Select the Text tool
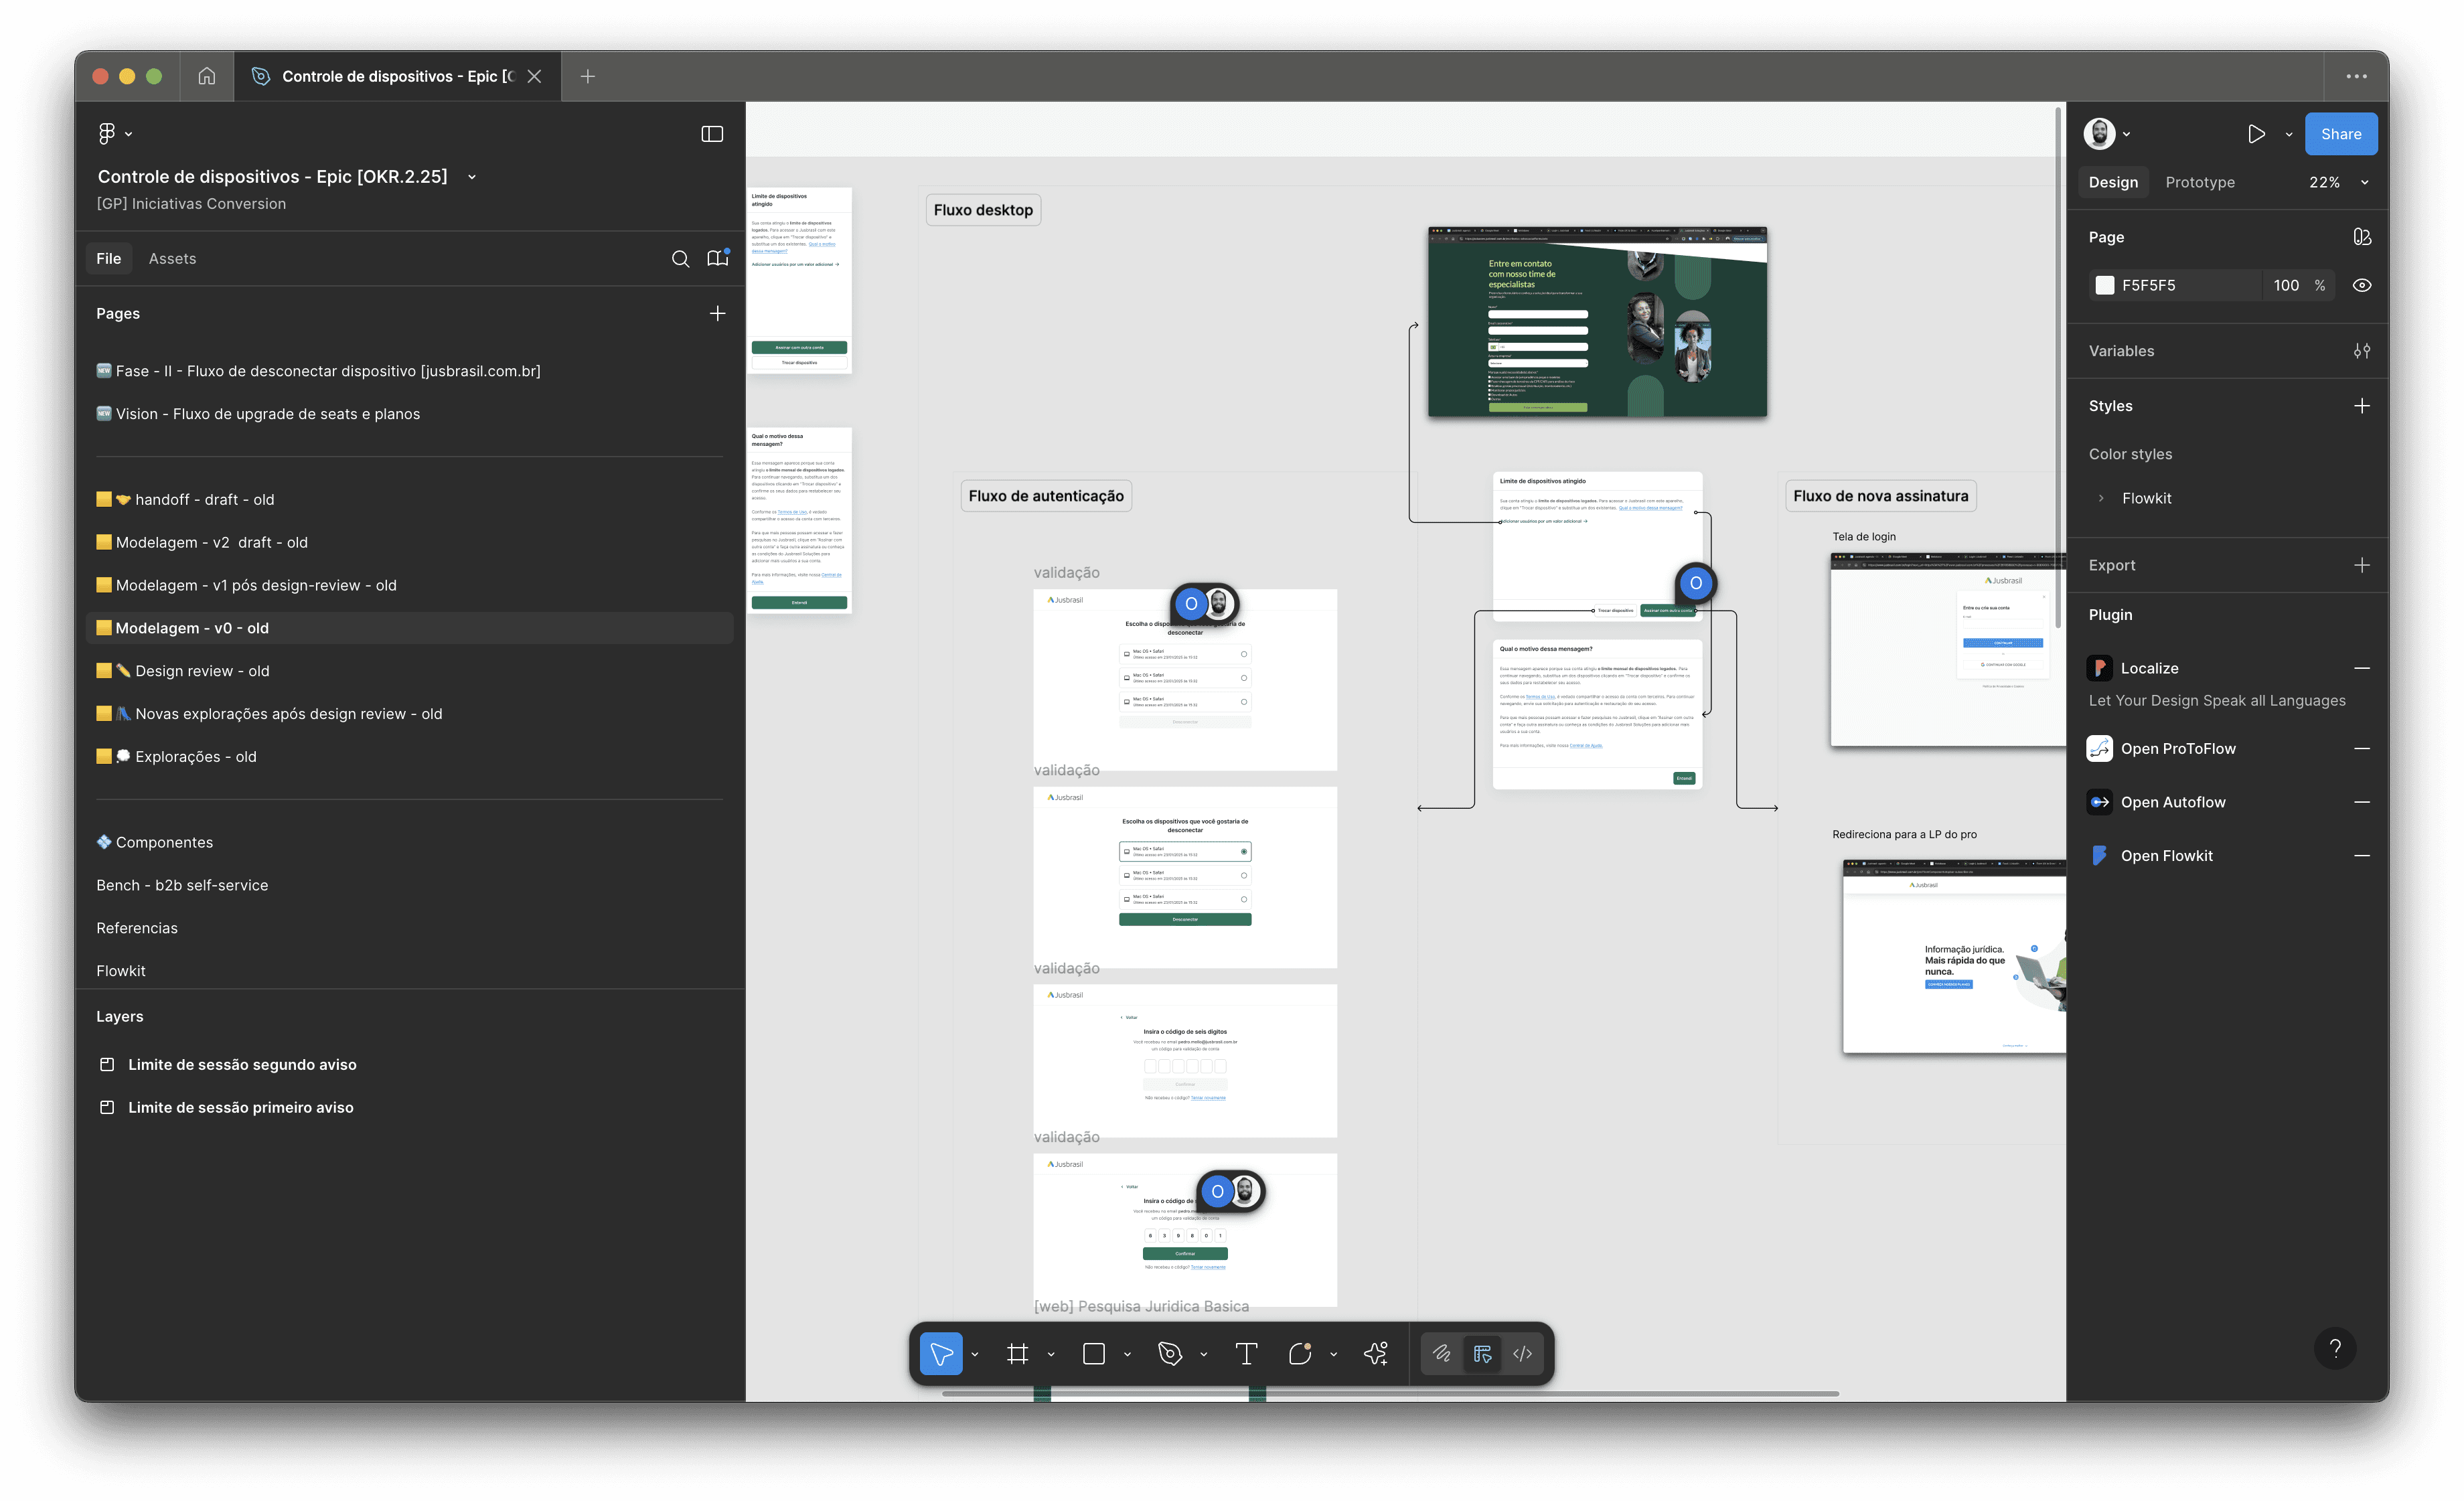This screenshot has width=2464, height=1501. (x=1246, y=1354)
